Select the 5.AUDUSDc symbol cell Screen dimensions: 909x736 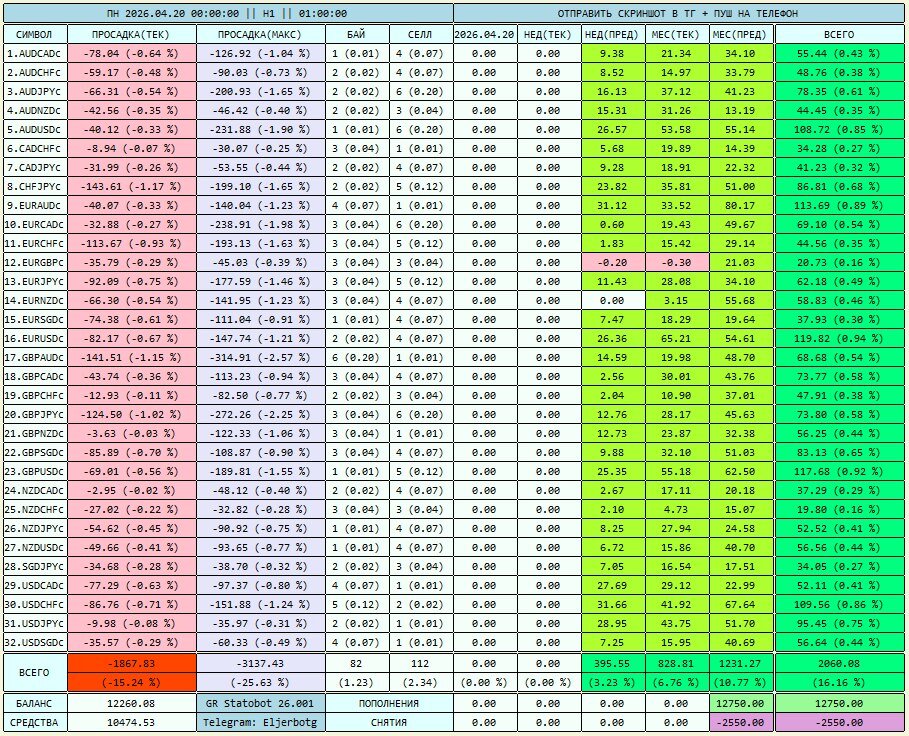pyautogui.click(x=35, y=129)
